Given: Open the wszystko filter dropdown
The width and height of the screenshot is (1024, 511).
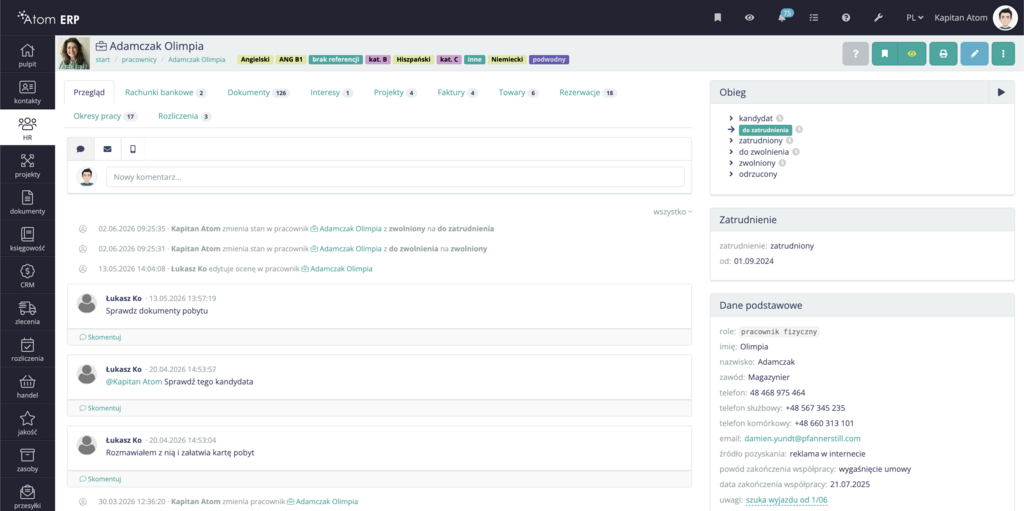Looking at the screenshot, I should [x=672, y=212].
